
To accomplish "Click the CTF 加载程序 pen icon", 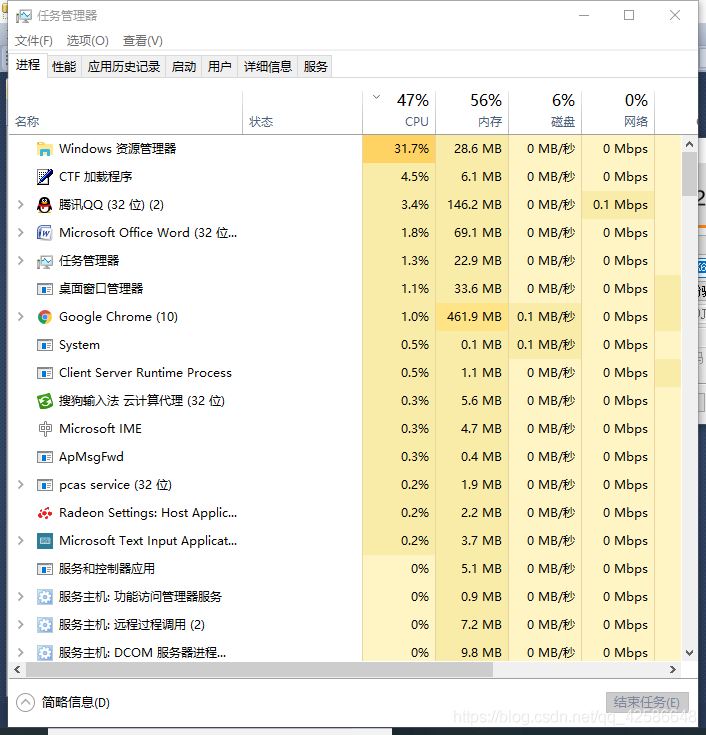I will pyautogui.click(x=44, y=177).
